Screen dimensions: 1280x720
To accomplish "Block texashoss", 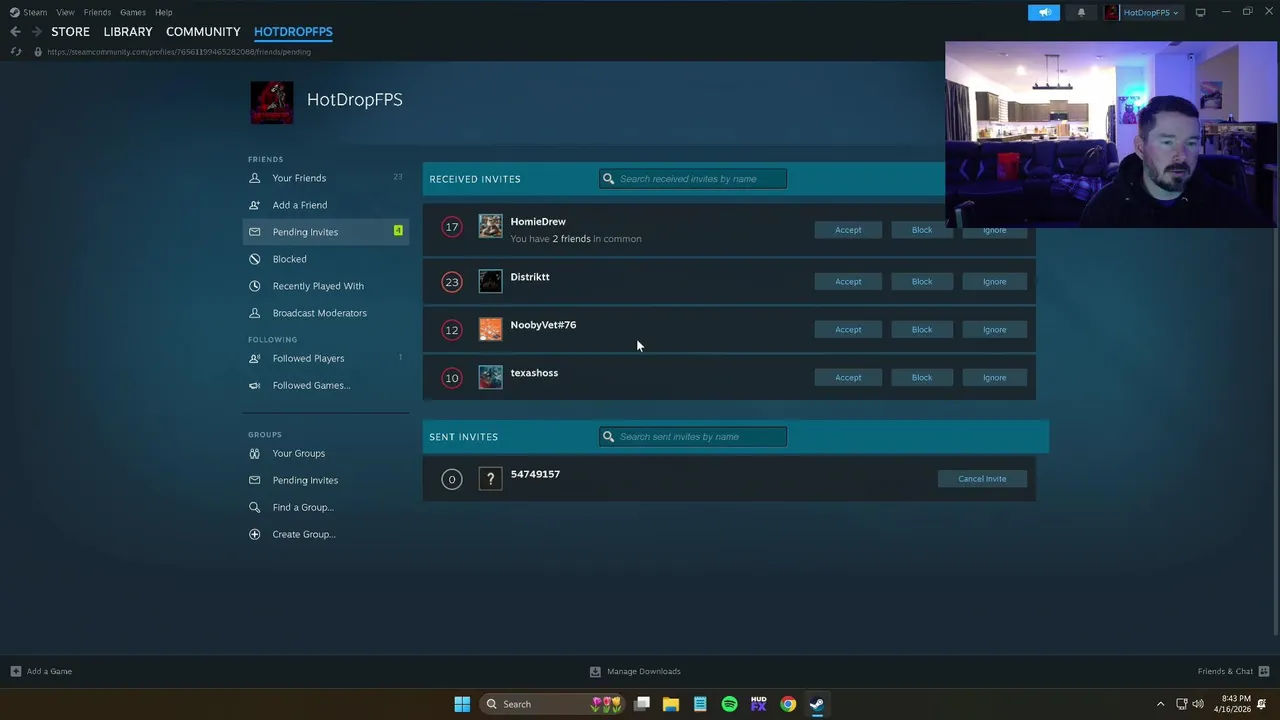I will click(x=922, y=378).
